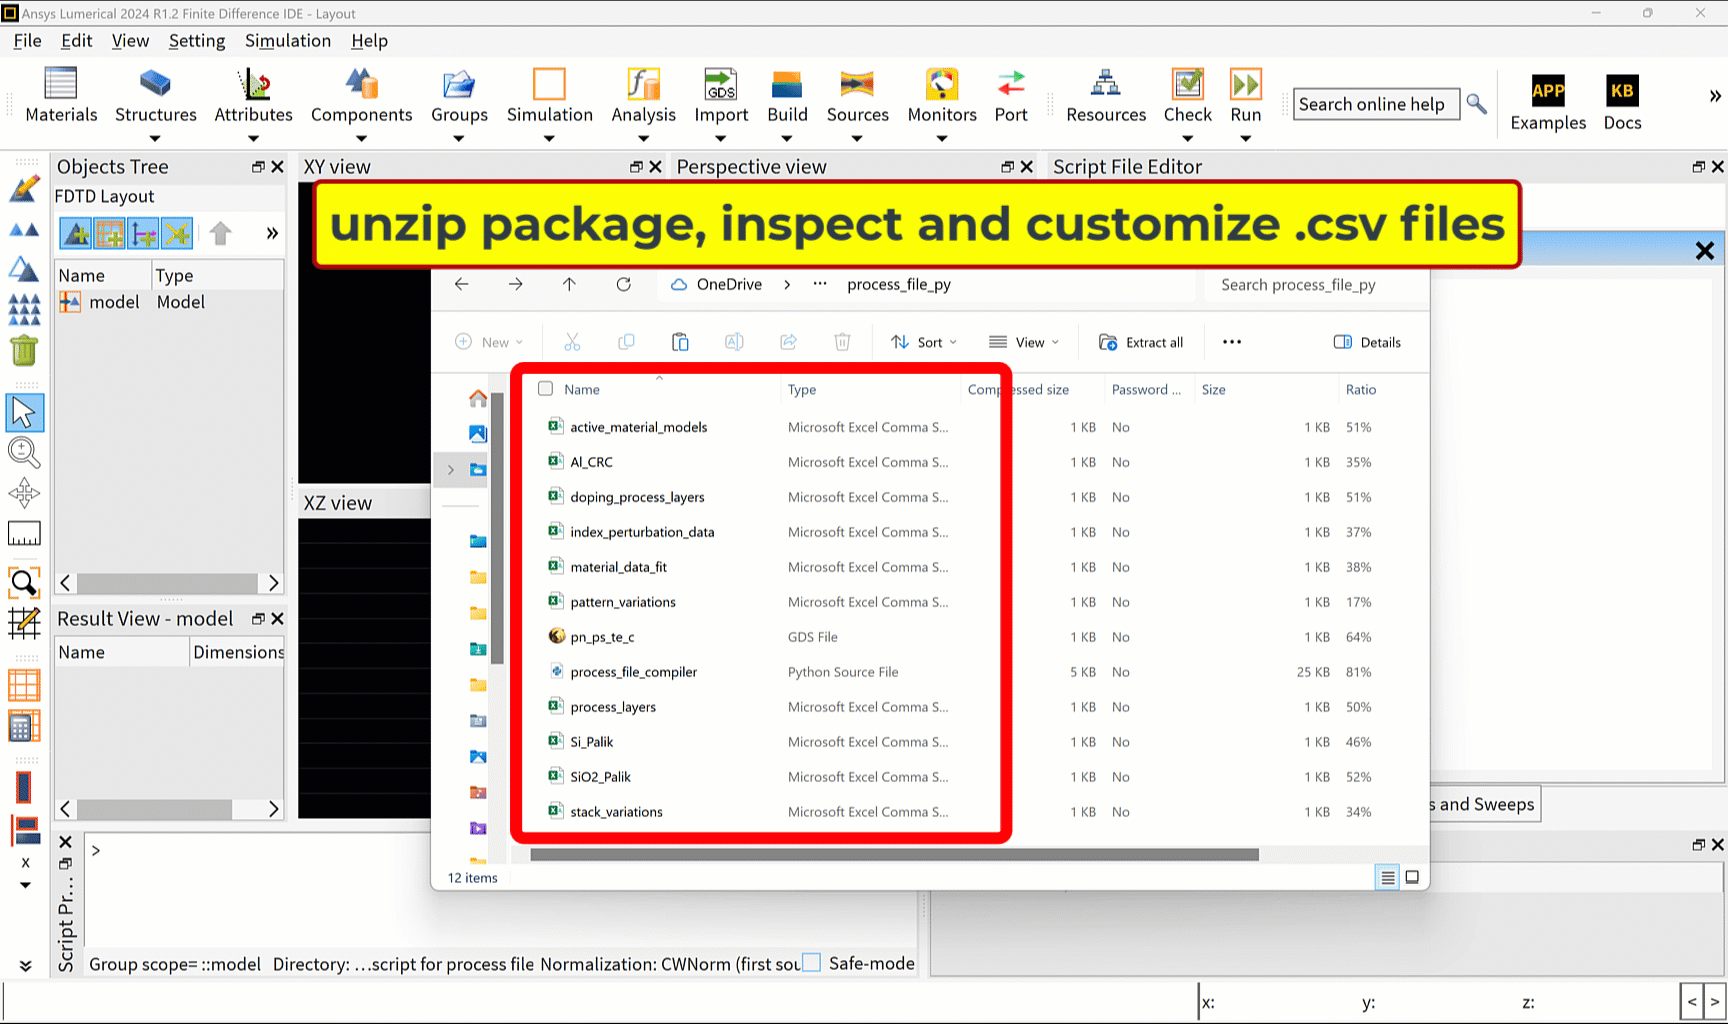Go up one folder in Explorer
Viewport: 1728px width, 1024px height.
click(569, 284)
